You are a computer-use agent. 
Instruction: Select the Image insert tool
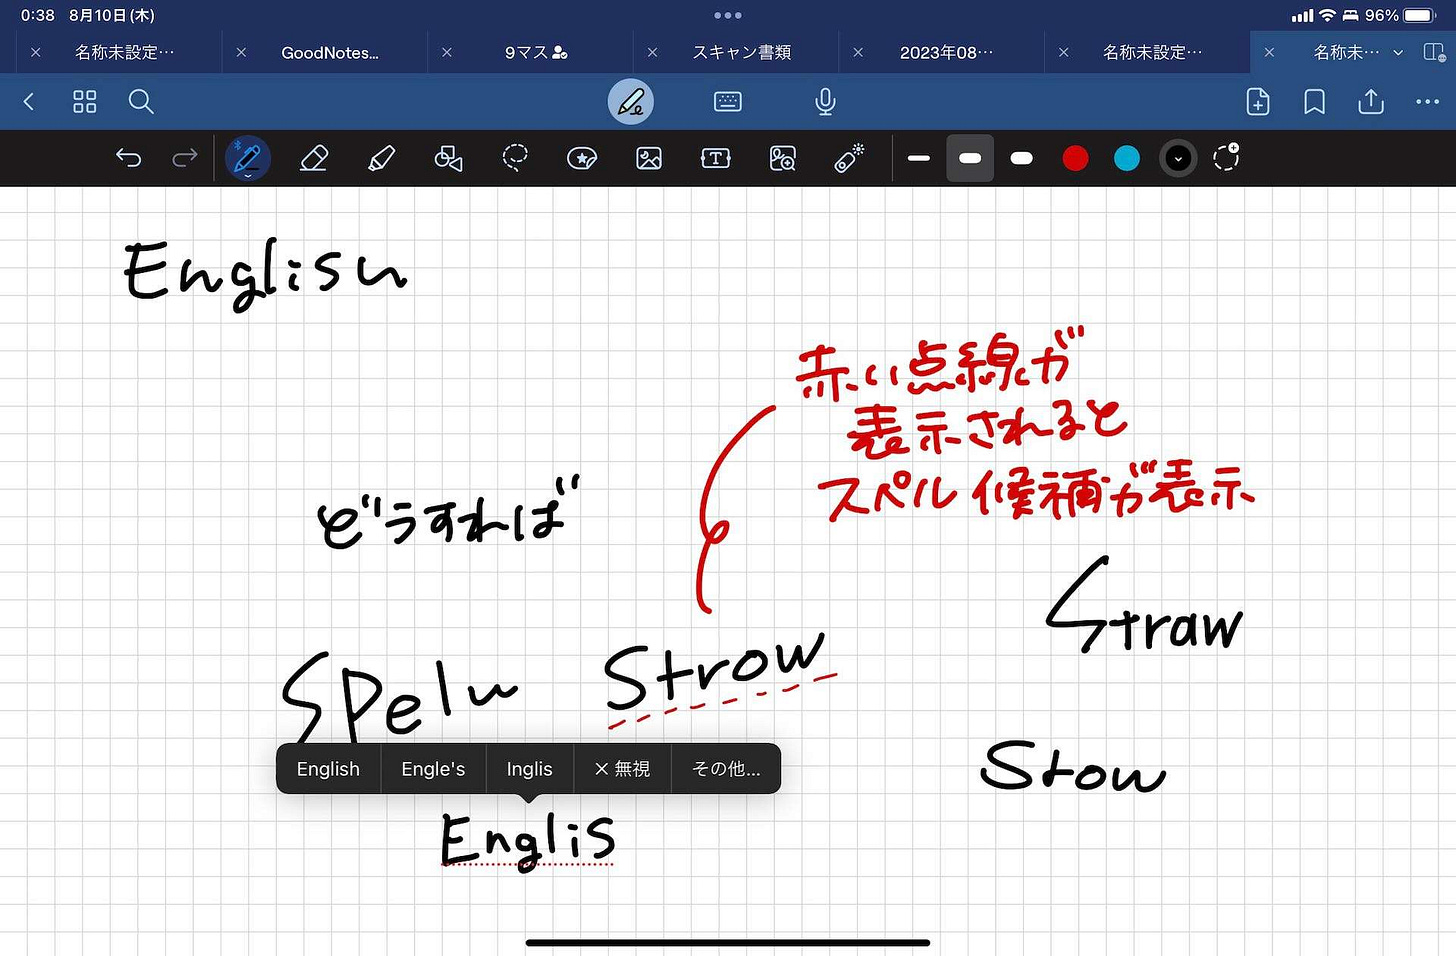(649, 157)
